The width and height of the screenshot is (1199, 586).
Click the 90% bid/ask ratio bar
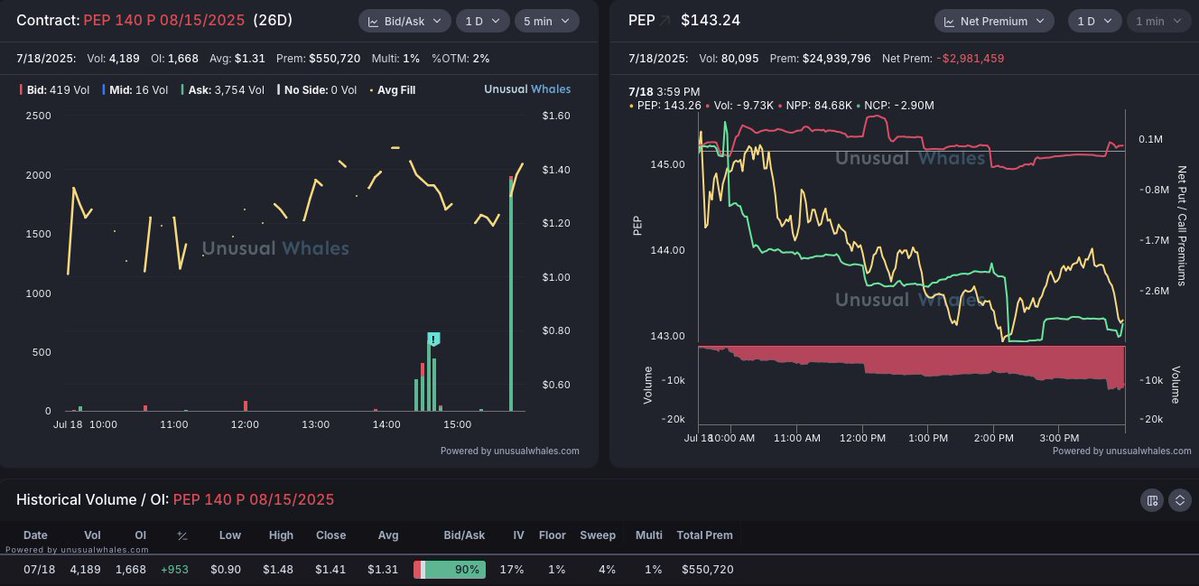(450, 570)
